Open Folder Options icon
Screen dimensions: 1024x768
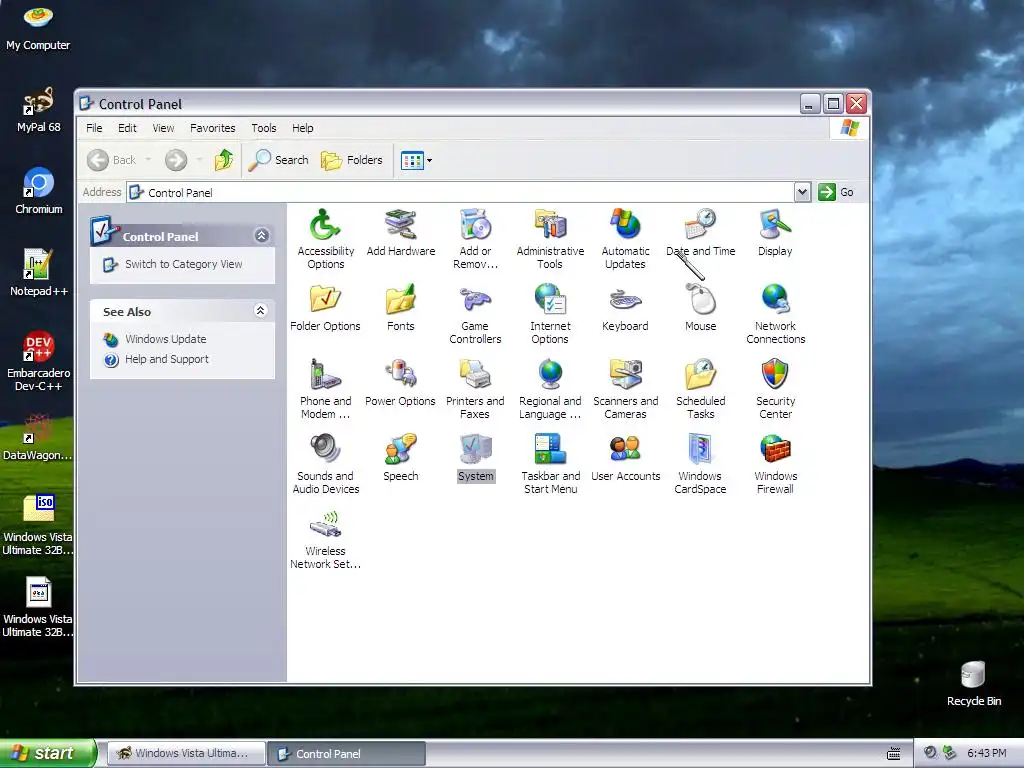(325, 308)
